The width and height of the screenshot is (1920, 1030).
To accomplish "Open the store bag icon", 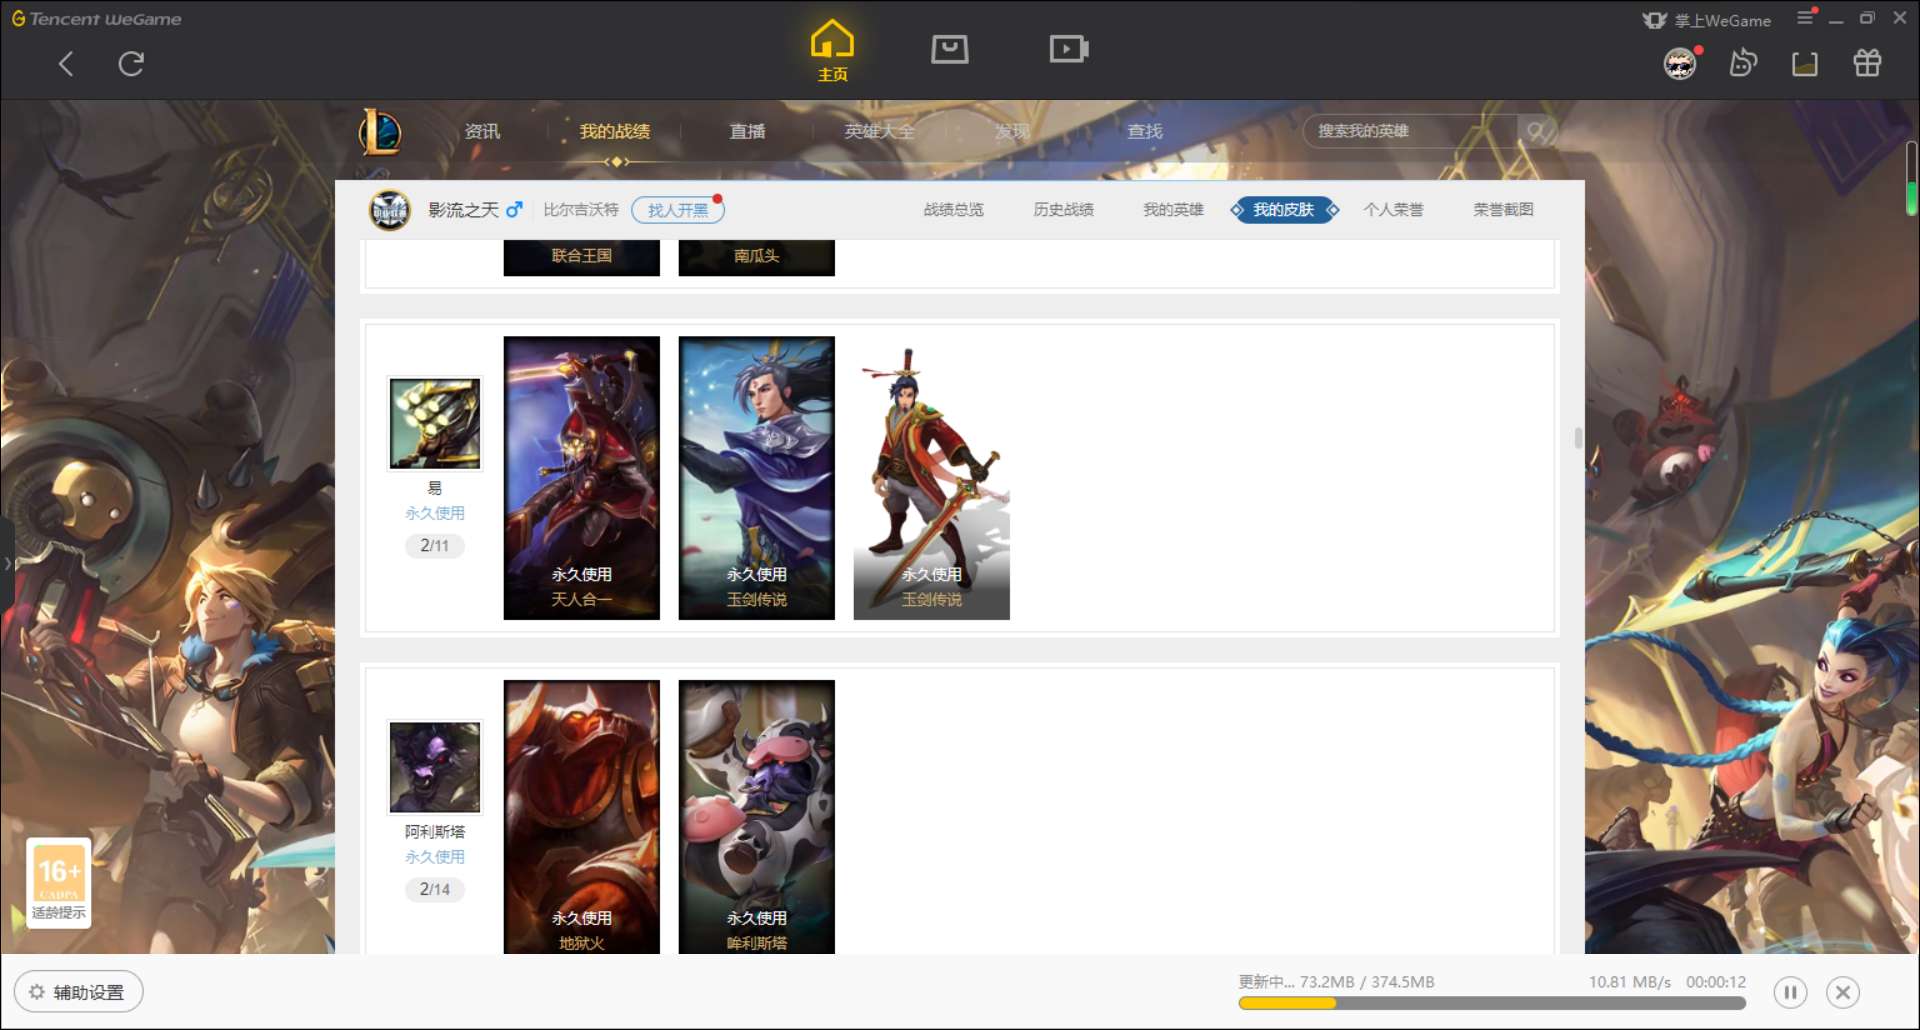I will [x=949, y=49].
